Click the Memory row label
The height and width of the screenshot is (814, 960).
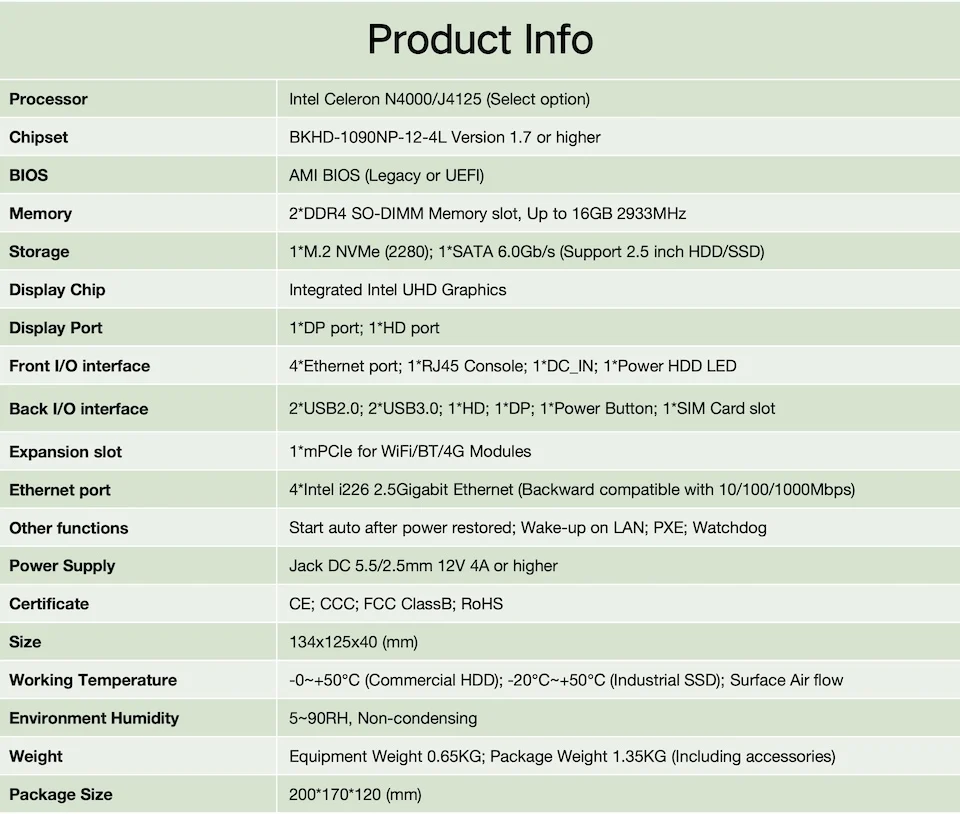tap(41, 213)
